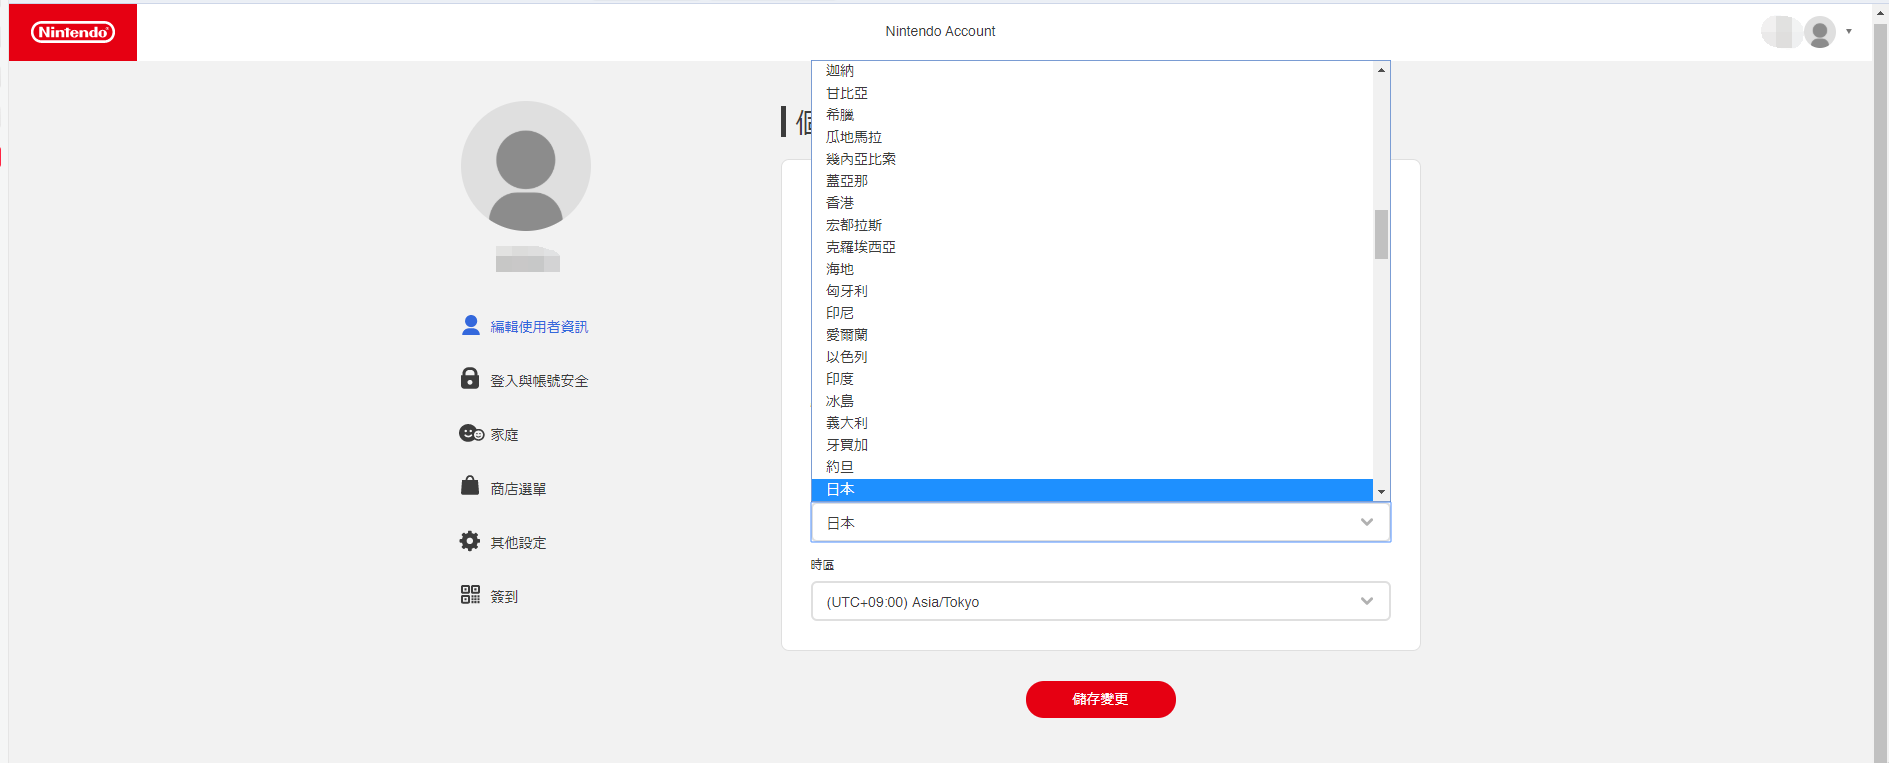Click the 儲存變更 button
This screenshot has width=1889, height=763.
click(1100, 699)
